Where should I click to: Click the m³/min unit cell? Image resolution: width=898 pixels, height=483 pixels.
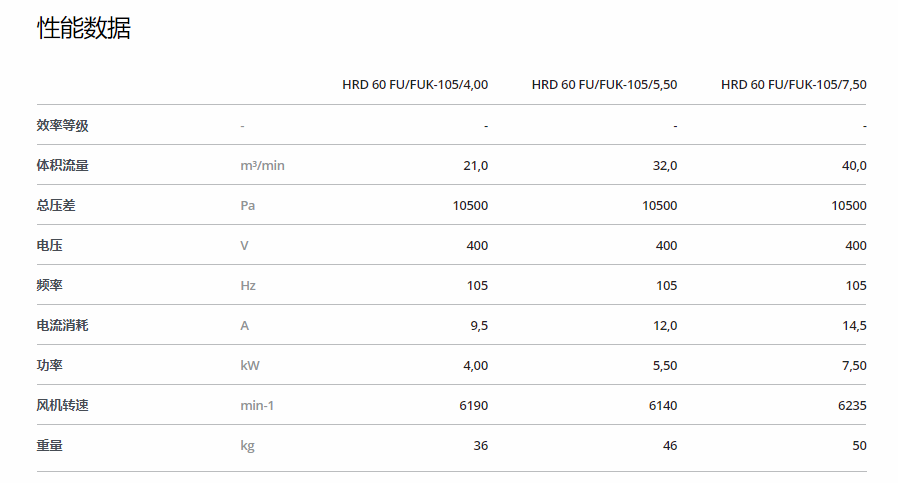[262, 166]
